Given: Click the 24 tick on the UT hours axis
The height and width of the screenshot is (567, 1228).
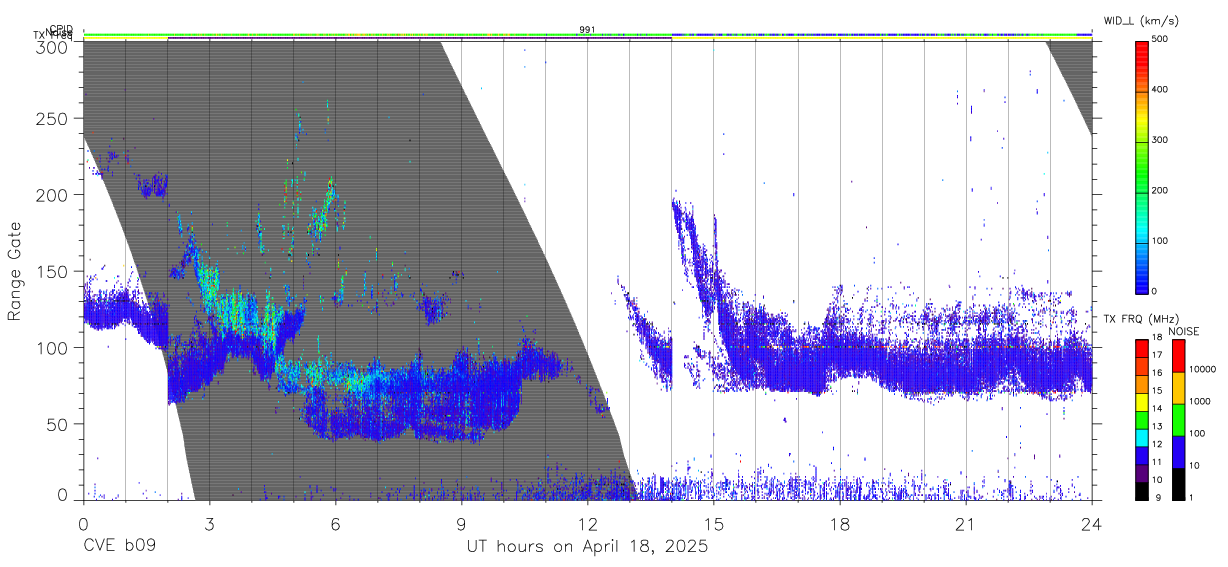Looking at the screenshot, I should tap(1091, 524).
